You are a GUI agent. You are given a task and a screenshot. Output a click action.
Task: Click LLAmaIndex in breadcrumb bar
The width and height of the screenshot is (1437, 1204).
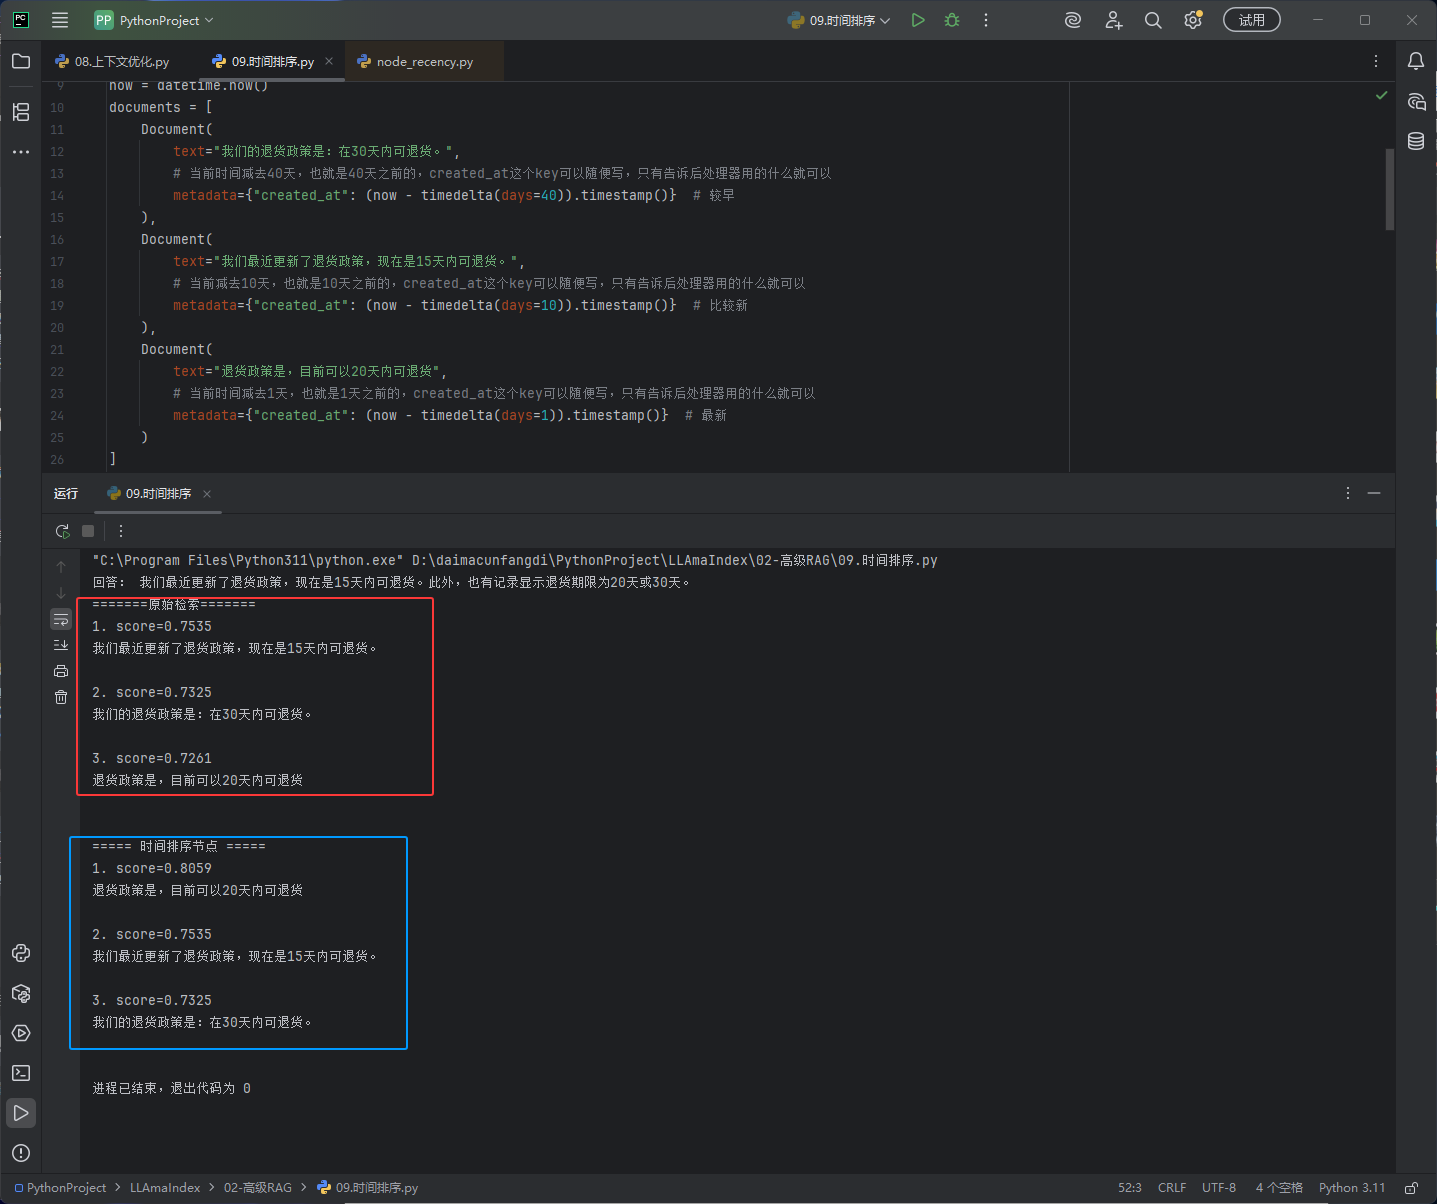165,1188
